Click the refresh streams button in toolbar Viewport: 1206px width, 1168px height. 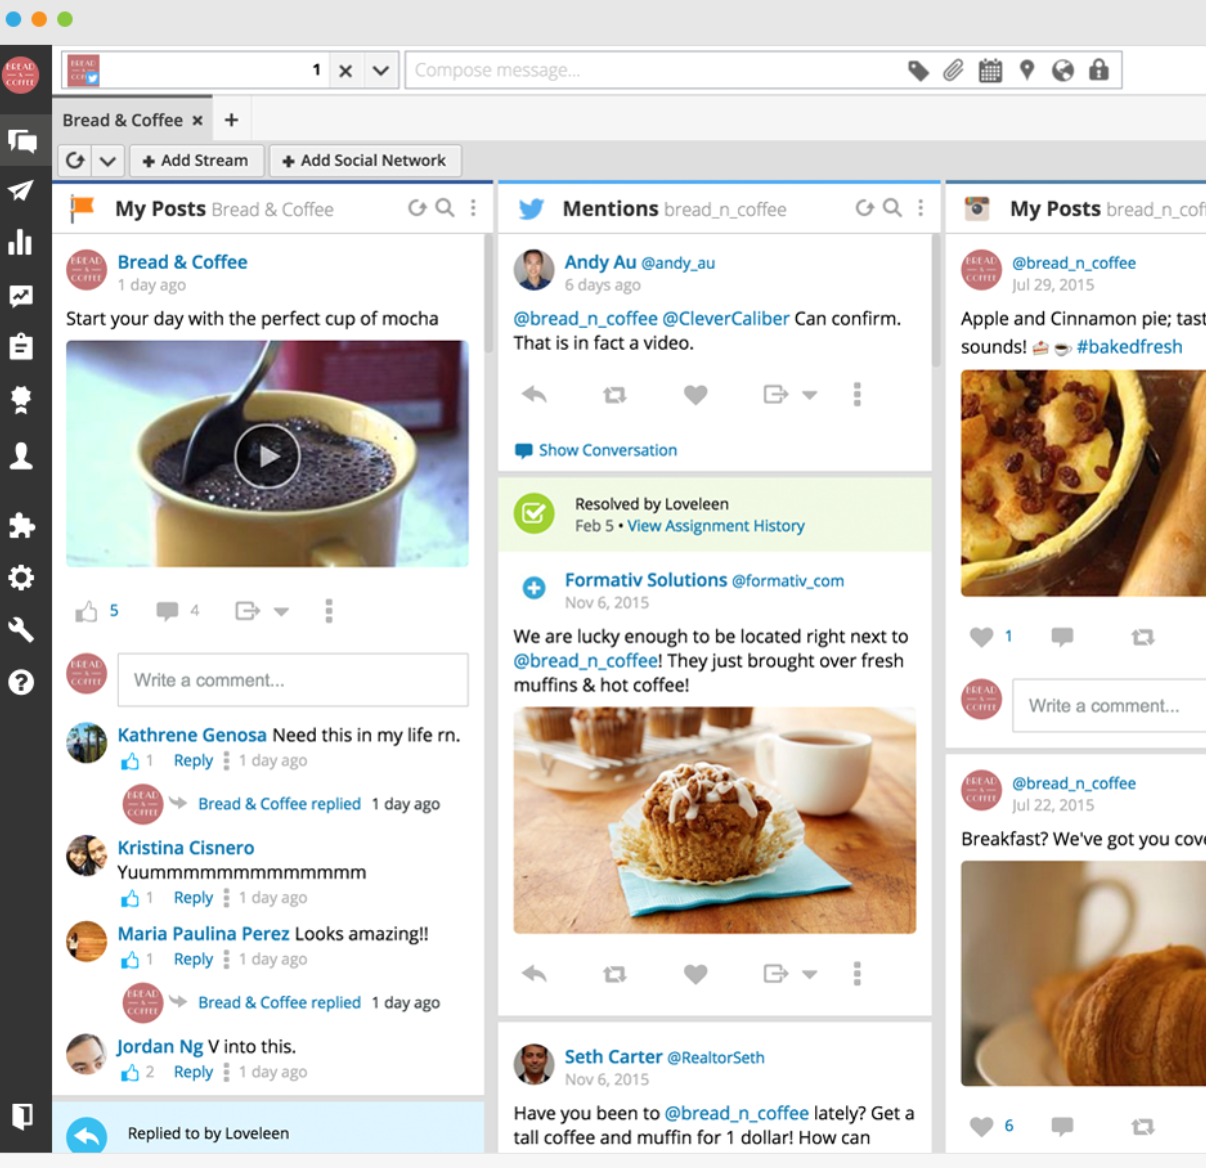point(75,160)
